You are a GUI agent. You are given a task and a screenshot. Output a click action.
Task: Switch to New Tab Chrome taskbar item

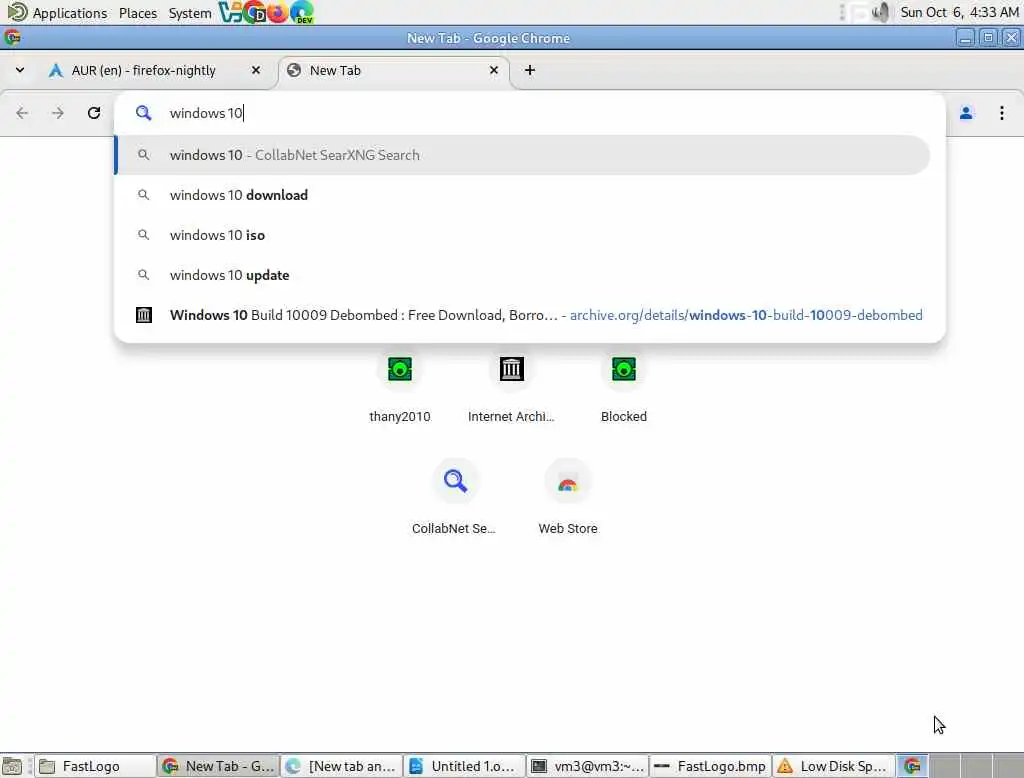pyautogui.click(x=218, y=766)
